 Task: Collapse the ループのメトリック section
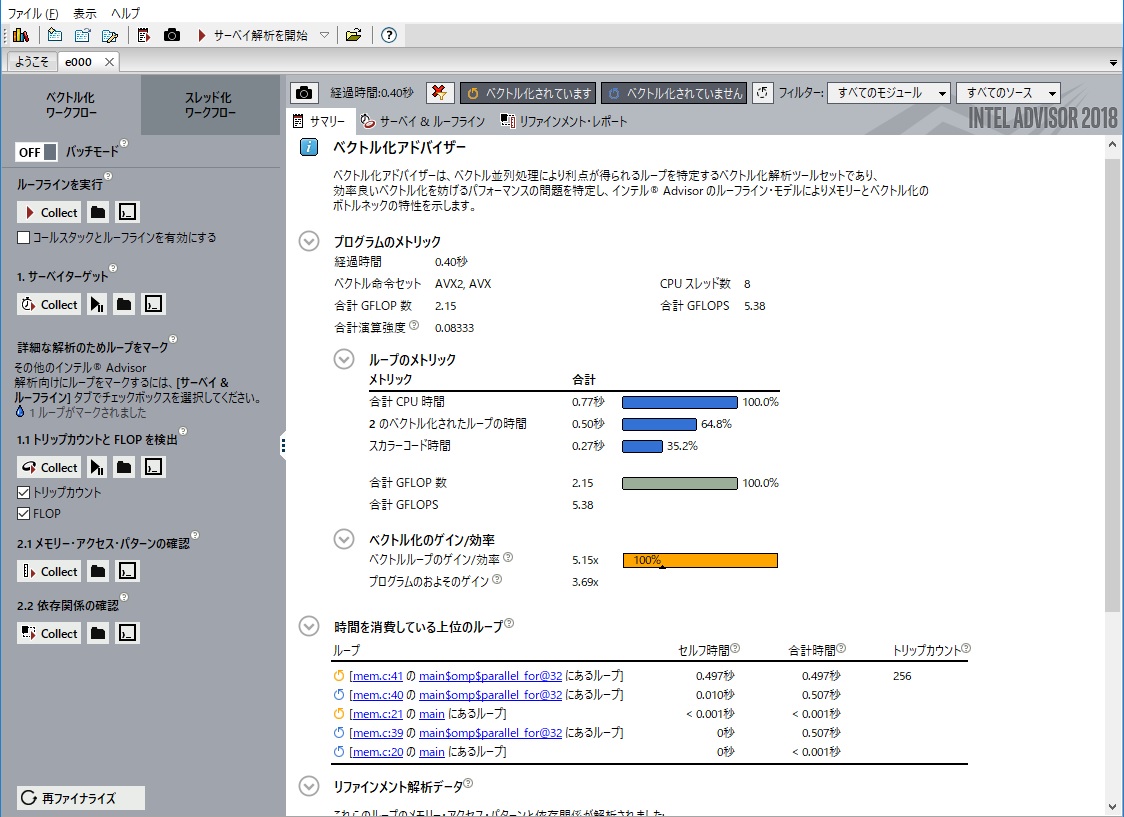click(x=343, y=359)
